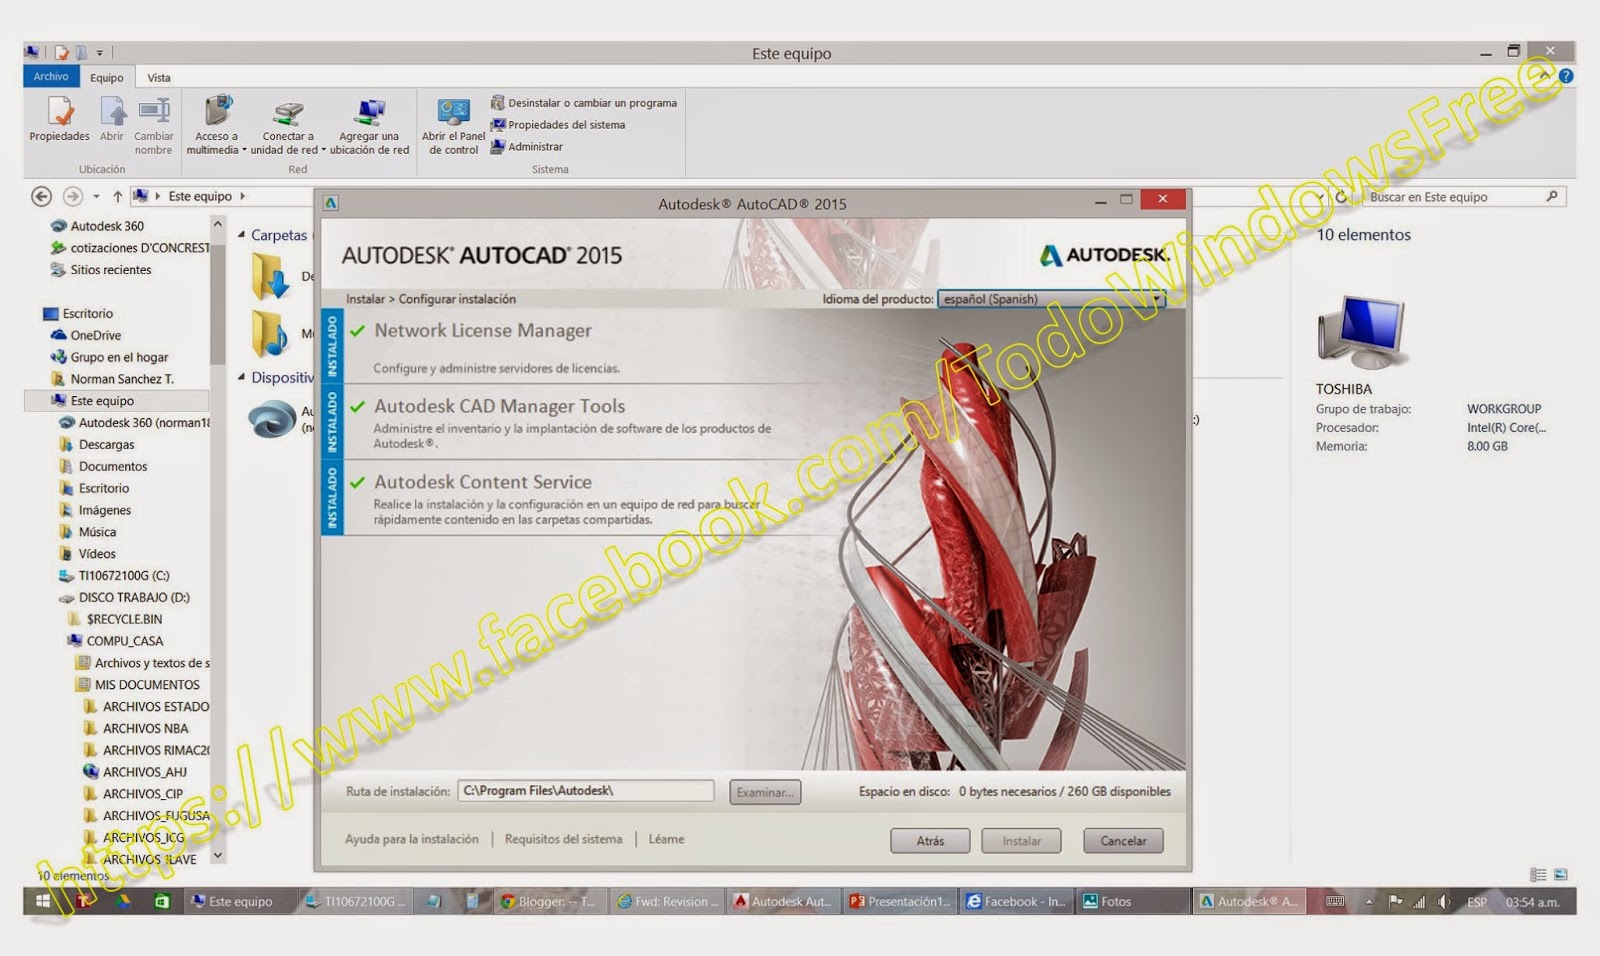Switch to the Vista ribbon tab
The height and width of the screenshot is (956, 1600).
159,78
